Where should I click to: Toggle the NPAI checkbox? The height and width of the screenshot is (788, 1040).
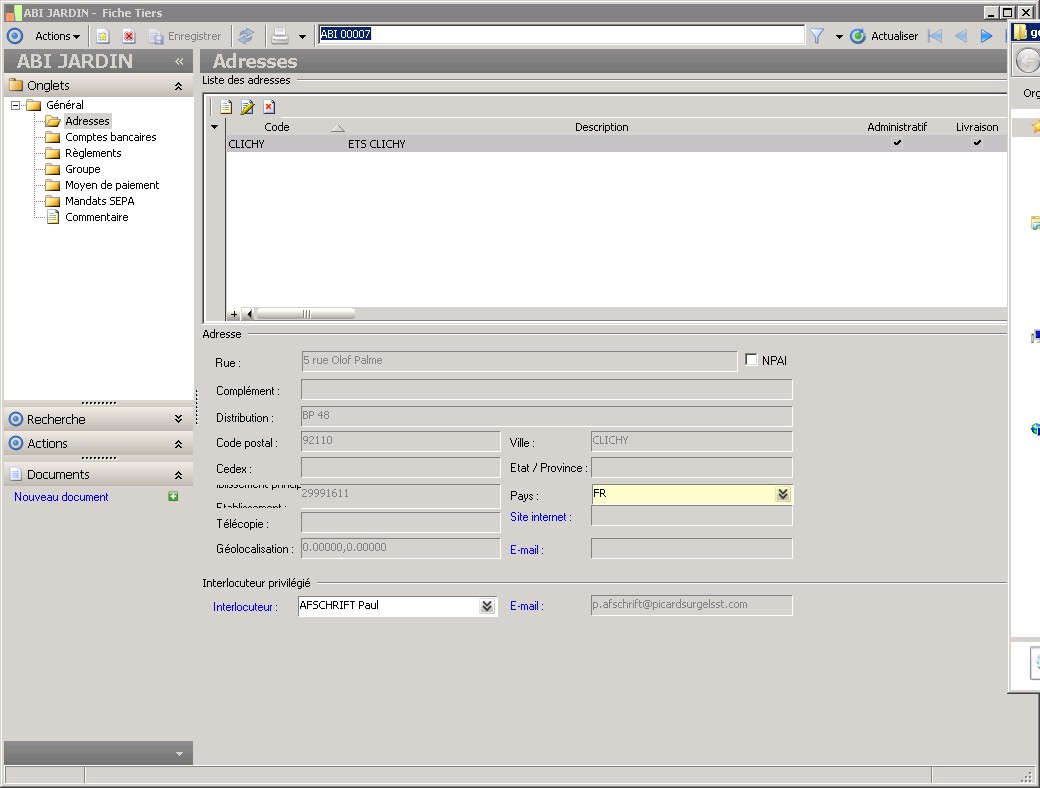[x=752, y=360]
